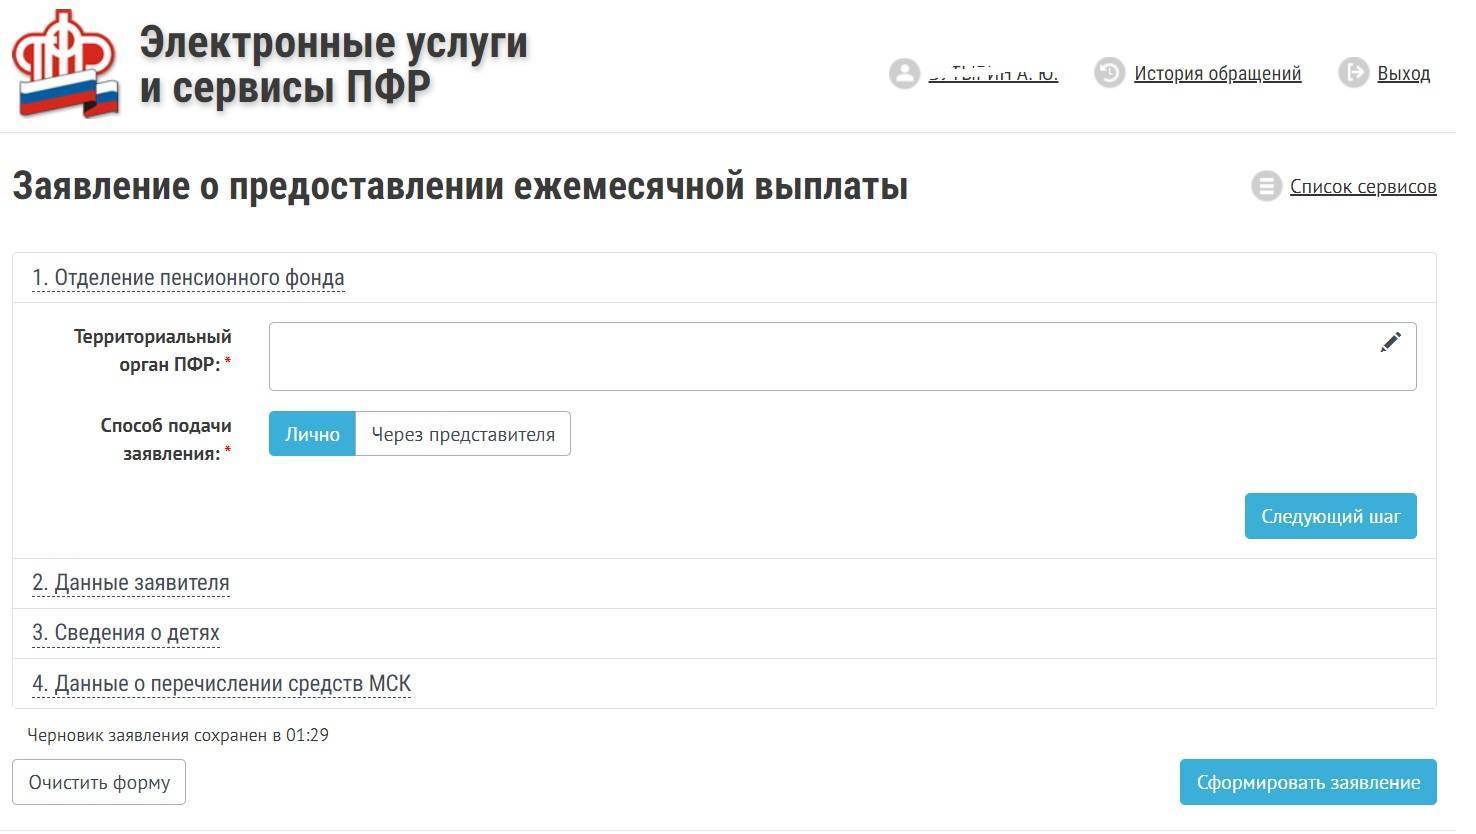Click the PFR logo in header
1476x834 pixels.
click(66, 64)
